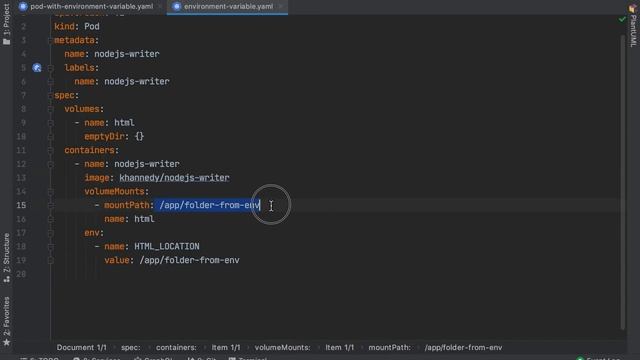Open the Structure tool window
The image size is (640, 360).
tap(6, 258)
